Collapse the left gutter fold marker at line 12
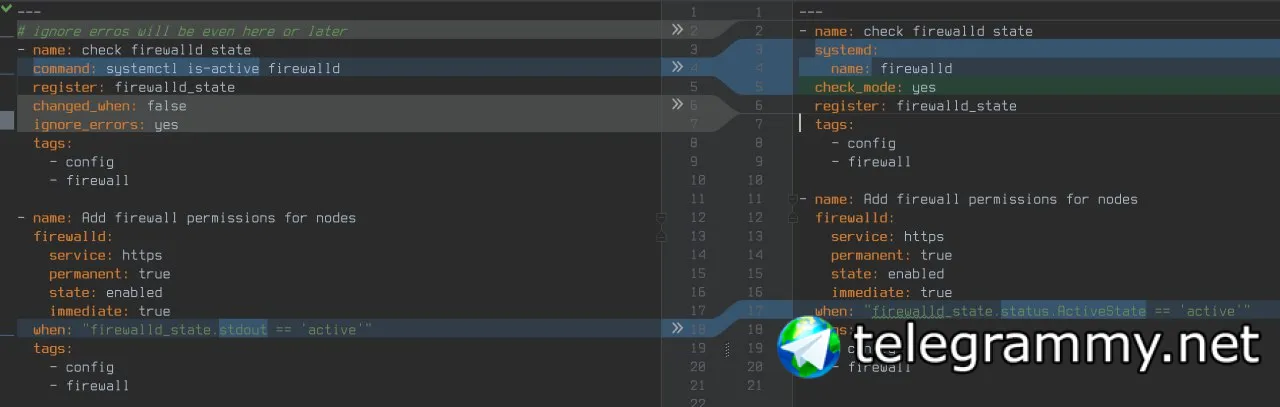The width and height of the screenshot is (1280, 407). 661,217
